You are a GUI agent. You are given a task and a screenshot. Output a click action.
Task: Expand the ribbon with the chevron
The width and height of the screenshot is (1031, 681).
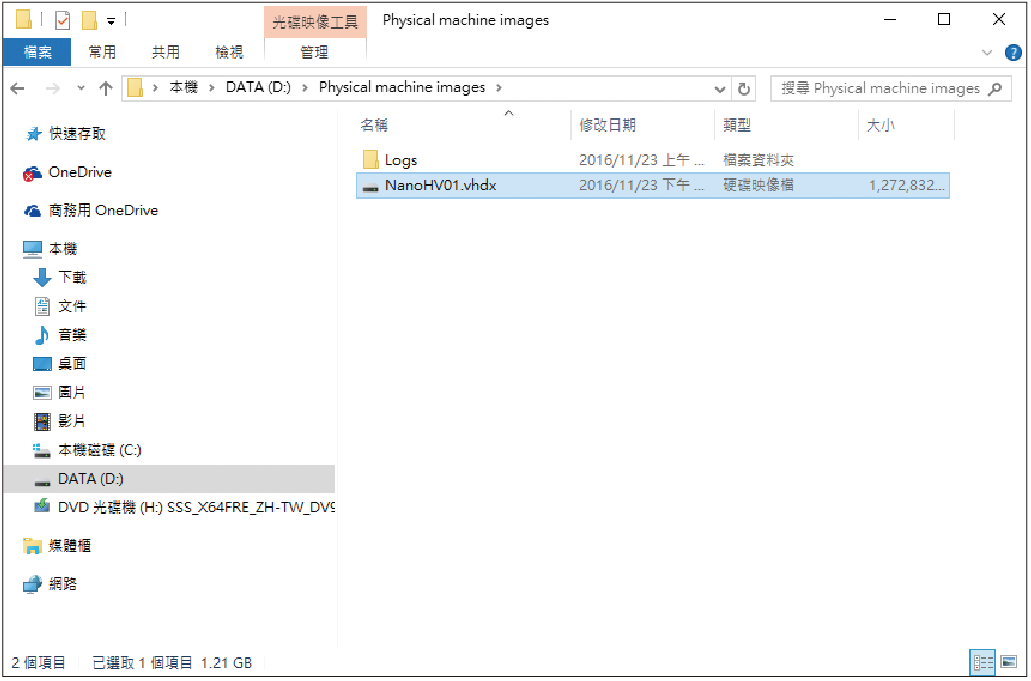(987, 53)
